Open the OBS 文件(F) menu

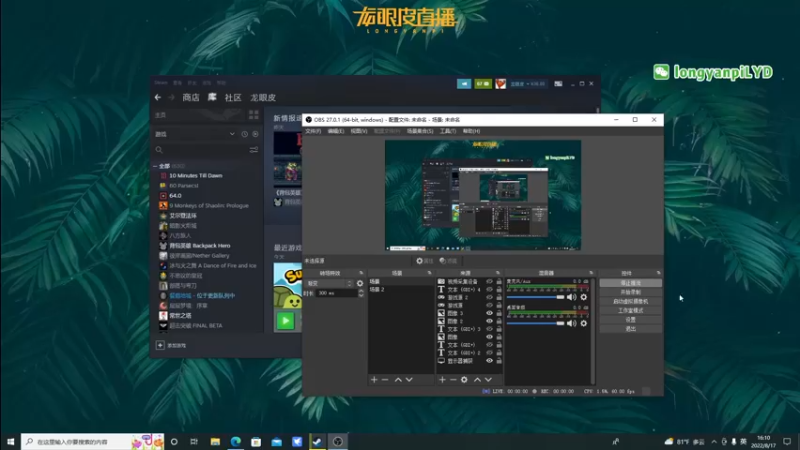point(313,131)
